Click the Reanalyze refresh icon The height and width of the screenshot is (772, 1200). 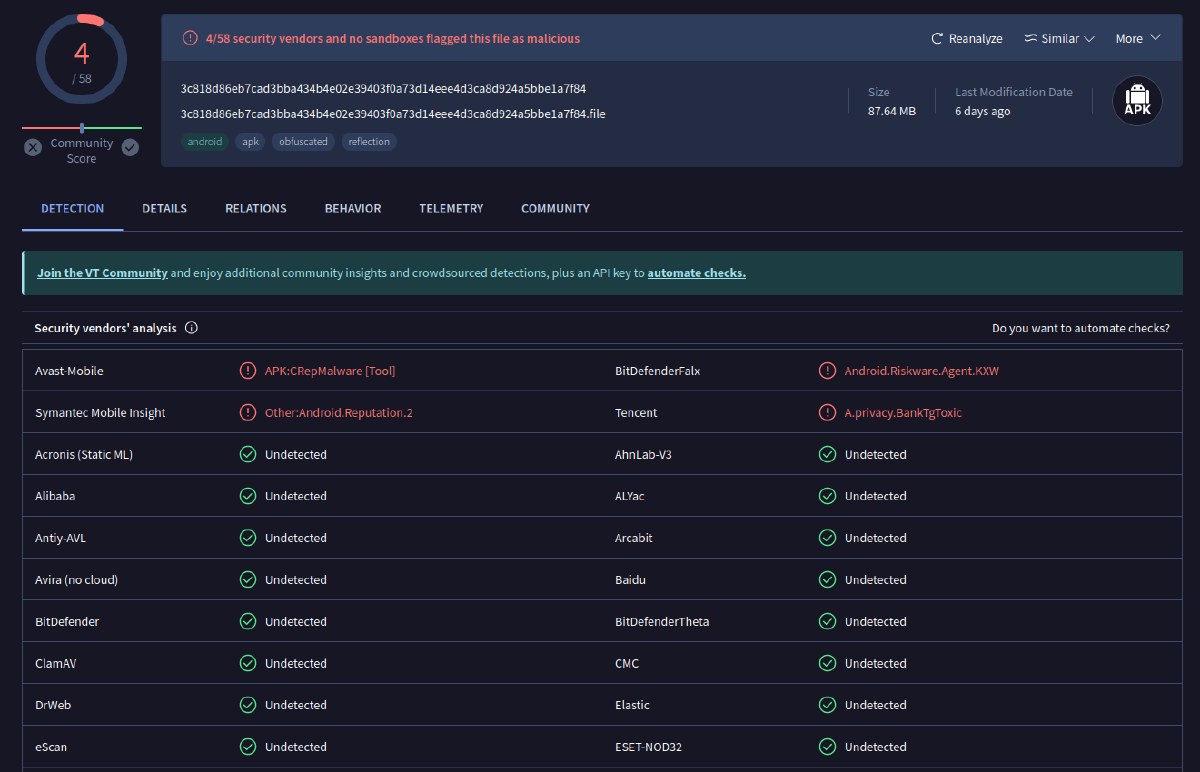[937, 39]
